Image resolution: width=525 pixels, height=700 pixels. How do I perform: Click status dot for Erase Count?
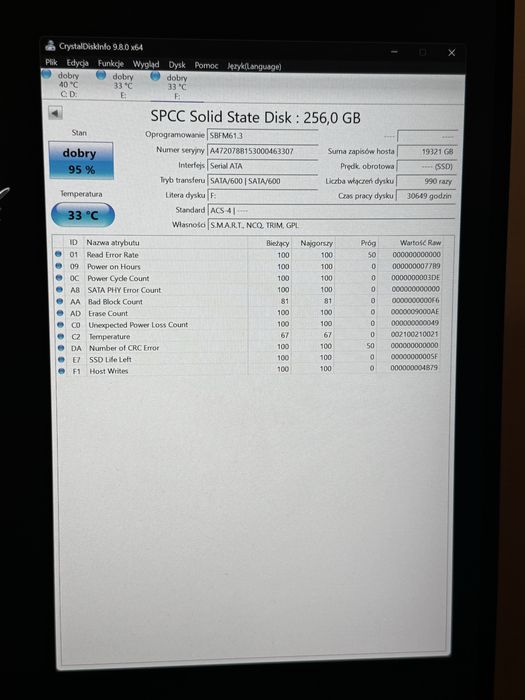tap(60, 312)
